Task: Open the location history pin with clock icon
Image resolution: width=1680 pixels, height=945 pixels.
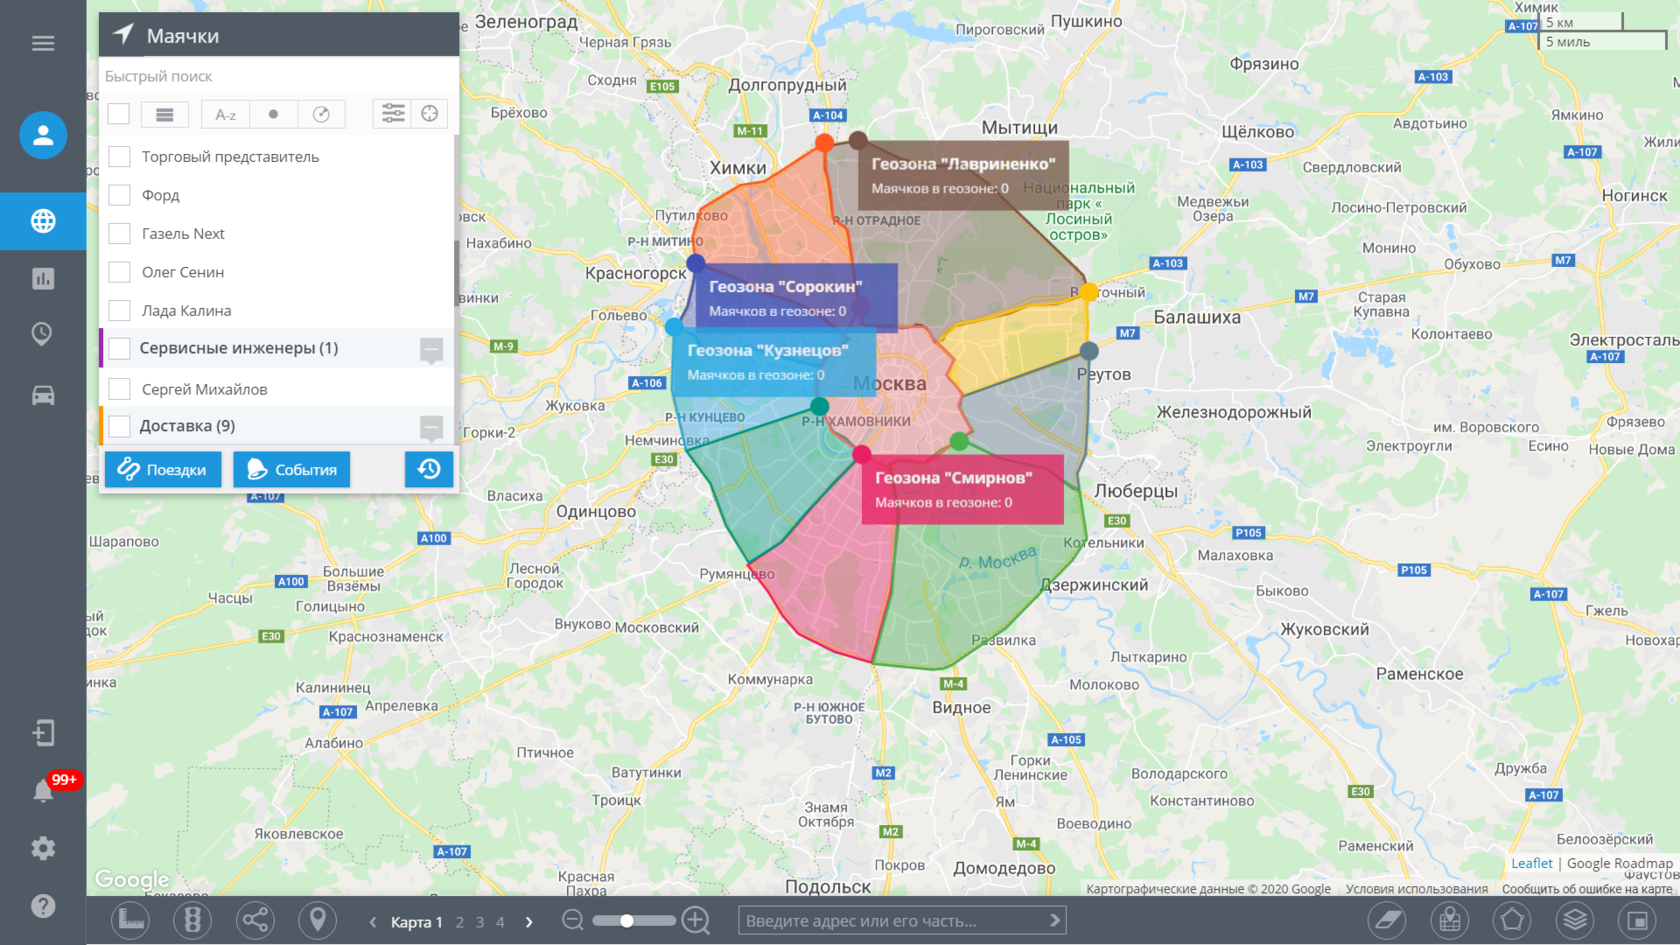Action: point(43,334)
